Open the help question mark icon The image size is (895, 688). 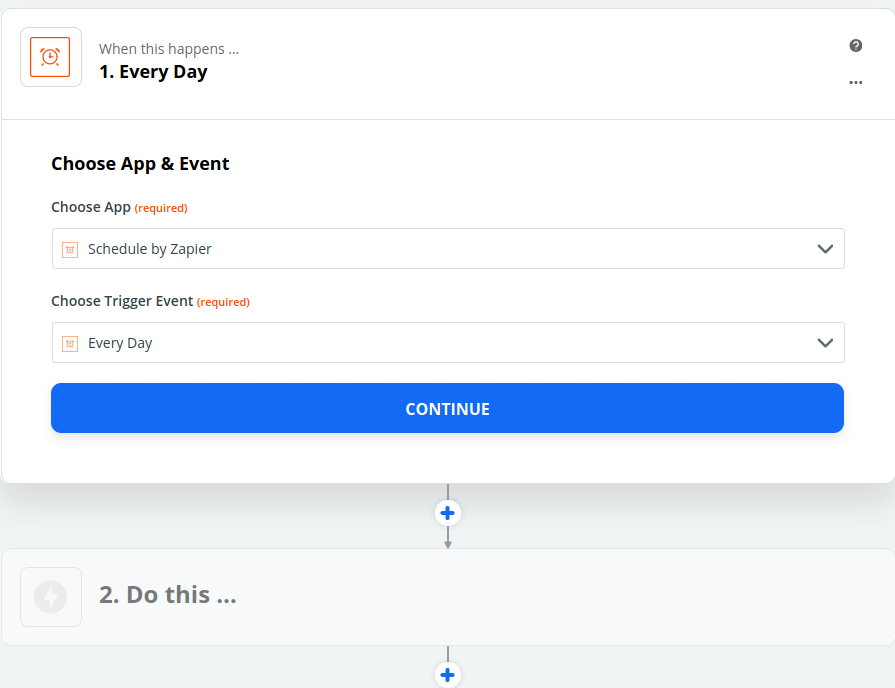click(x=855, y=46)
